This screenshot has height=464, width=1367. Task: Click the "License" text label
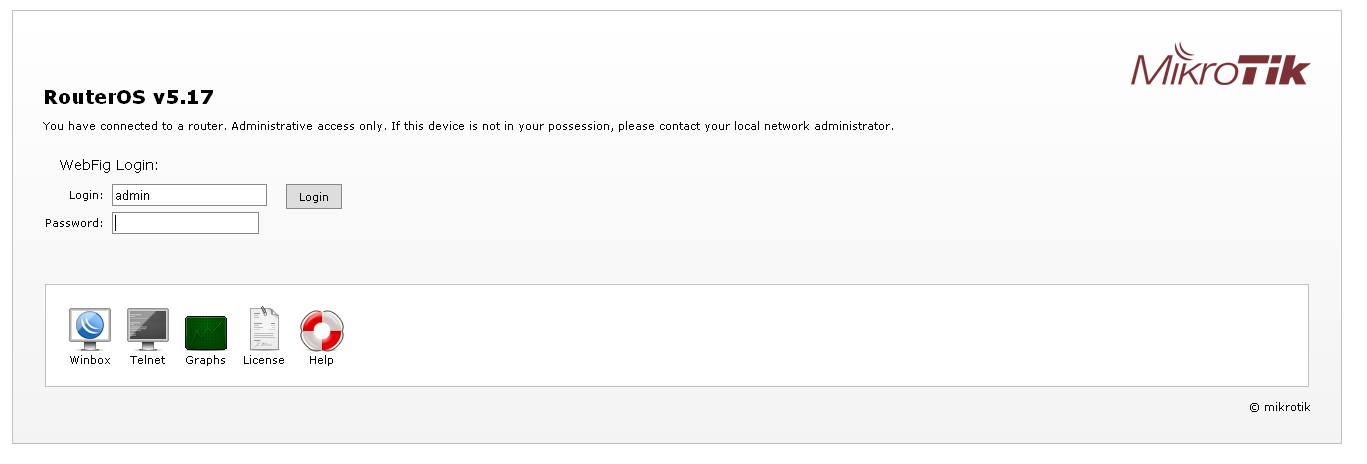point(264,360)
